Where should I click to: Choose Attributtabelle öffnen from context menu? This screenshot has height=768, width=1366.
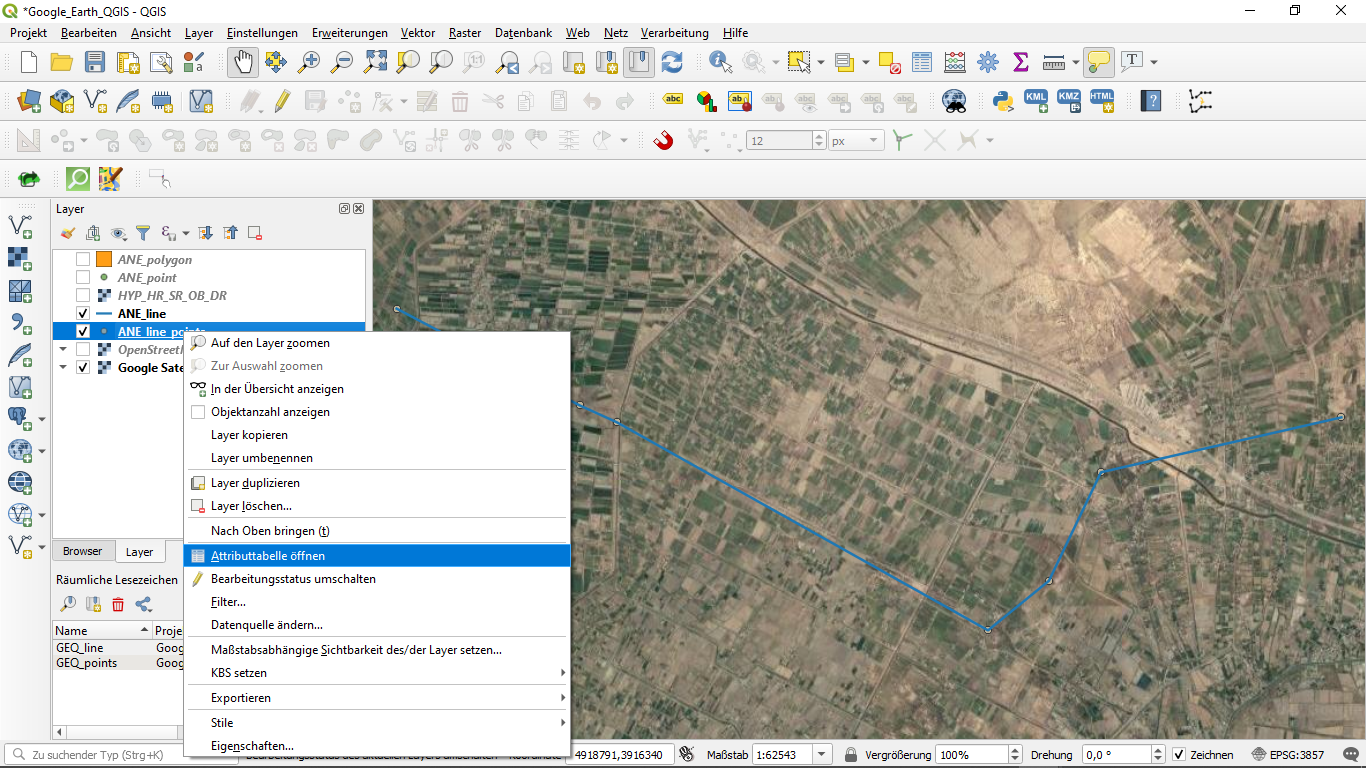click(377, 555)
